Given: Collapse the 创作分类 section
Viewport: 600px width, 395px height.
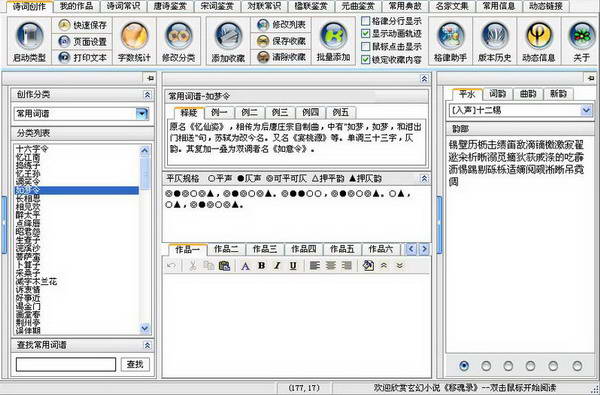Looking at the screenshot, I should click(x=147, y=95).
